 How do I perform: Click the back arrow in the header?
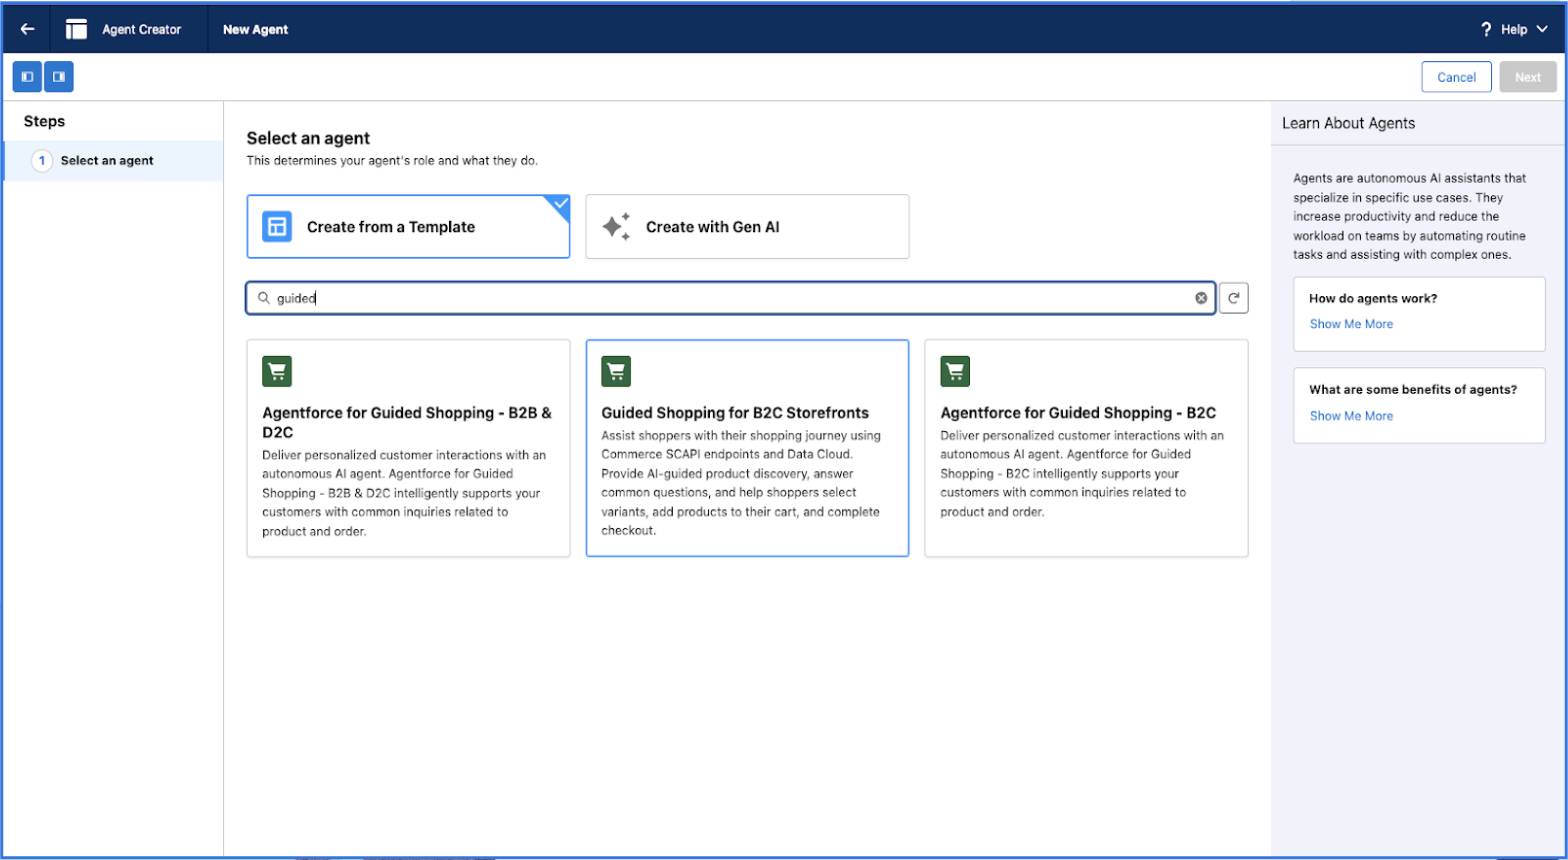click(x=27, y=29)
